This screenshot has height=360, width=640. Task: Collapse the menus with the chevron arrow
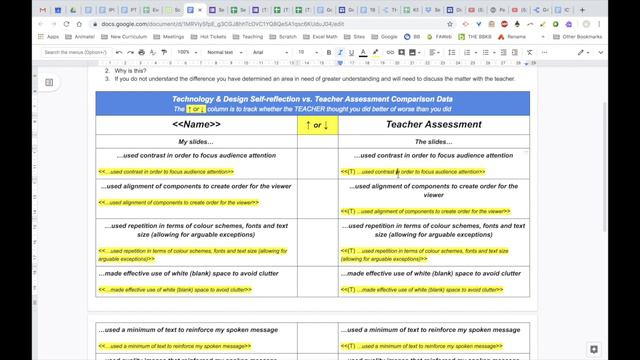[x=600, y=52]
